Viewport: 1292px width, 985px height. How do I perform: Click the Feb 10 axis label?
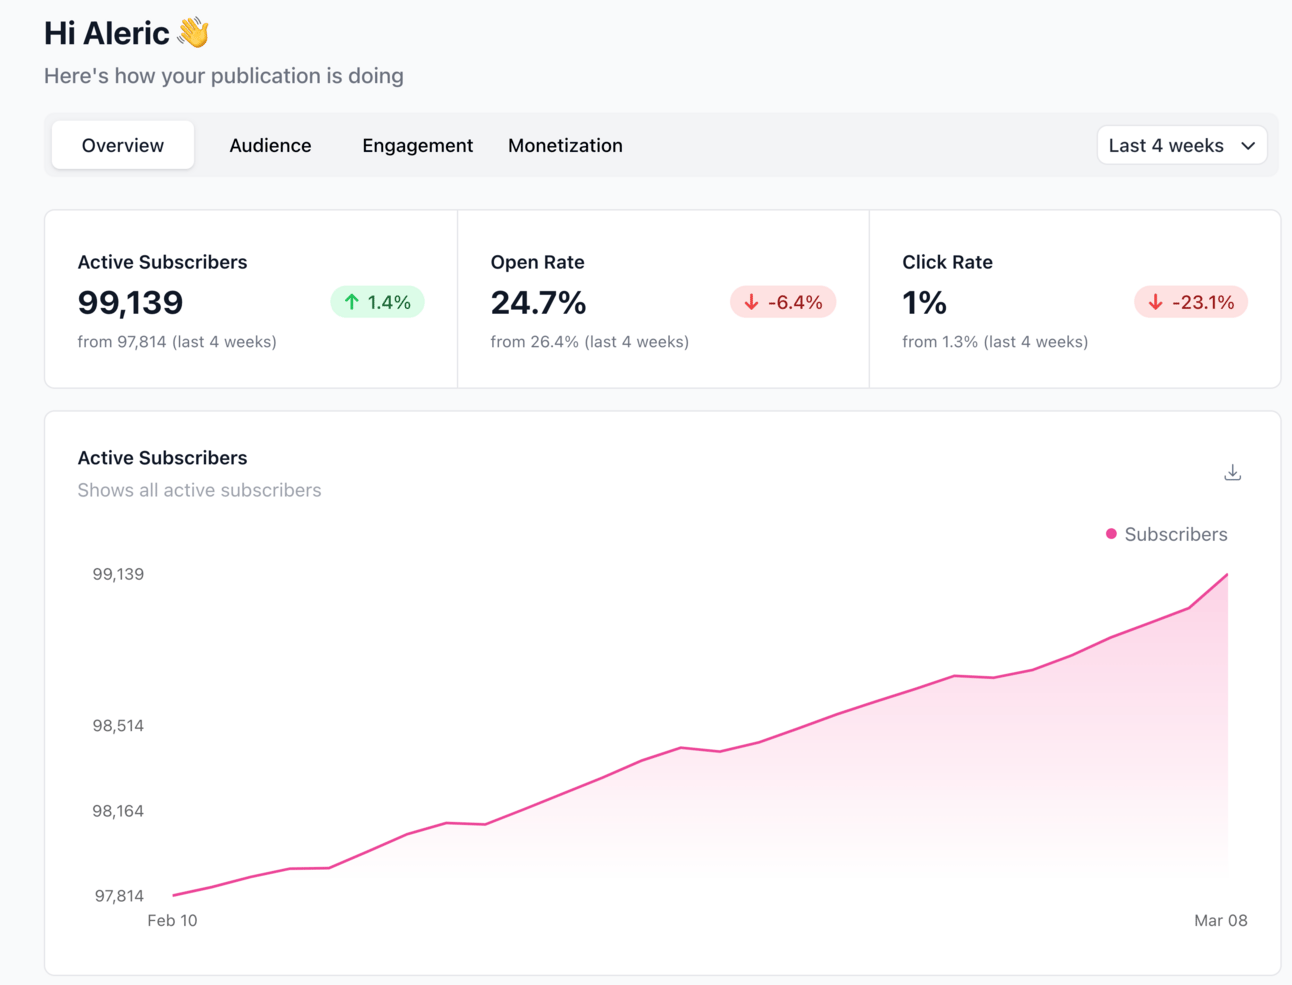click(172, 920)
